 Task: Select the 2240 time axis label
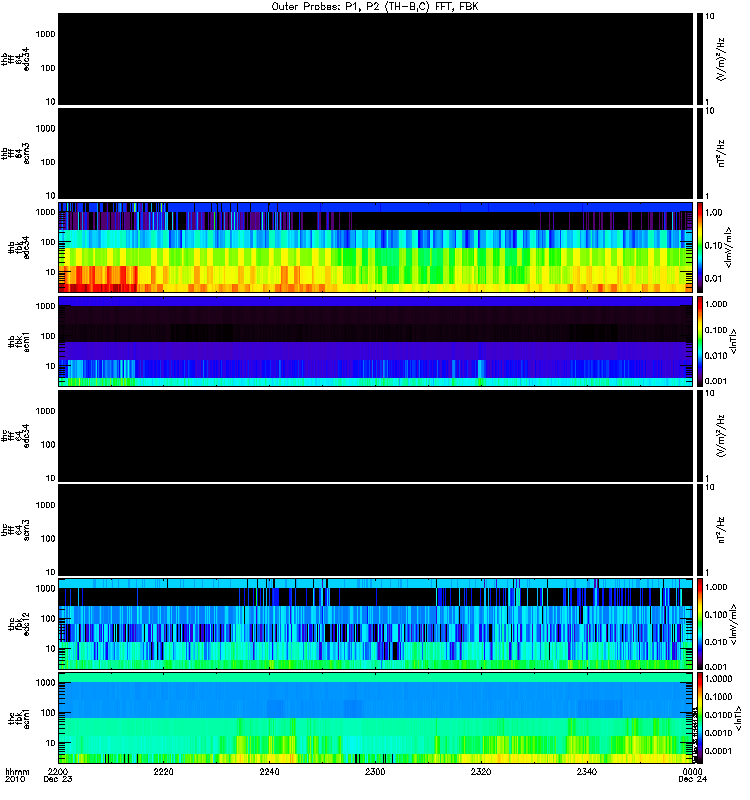point(269,771)
